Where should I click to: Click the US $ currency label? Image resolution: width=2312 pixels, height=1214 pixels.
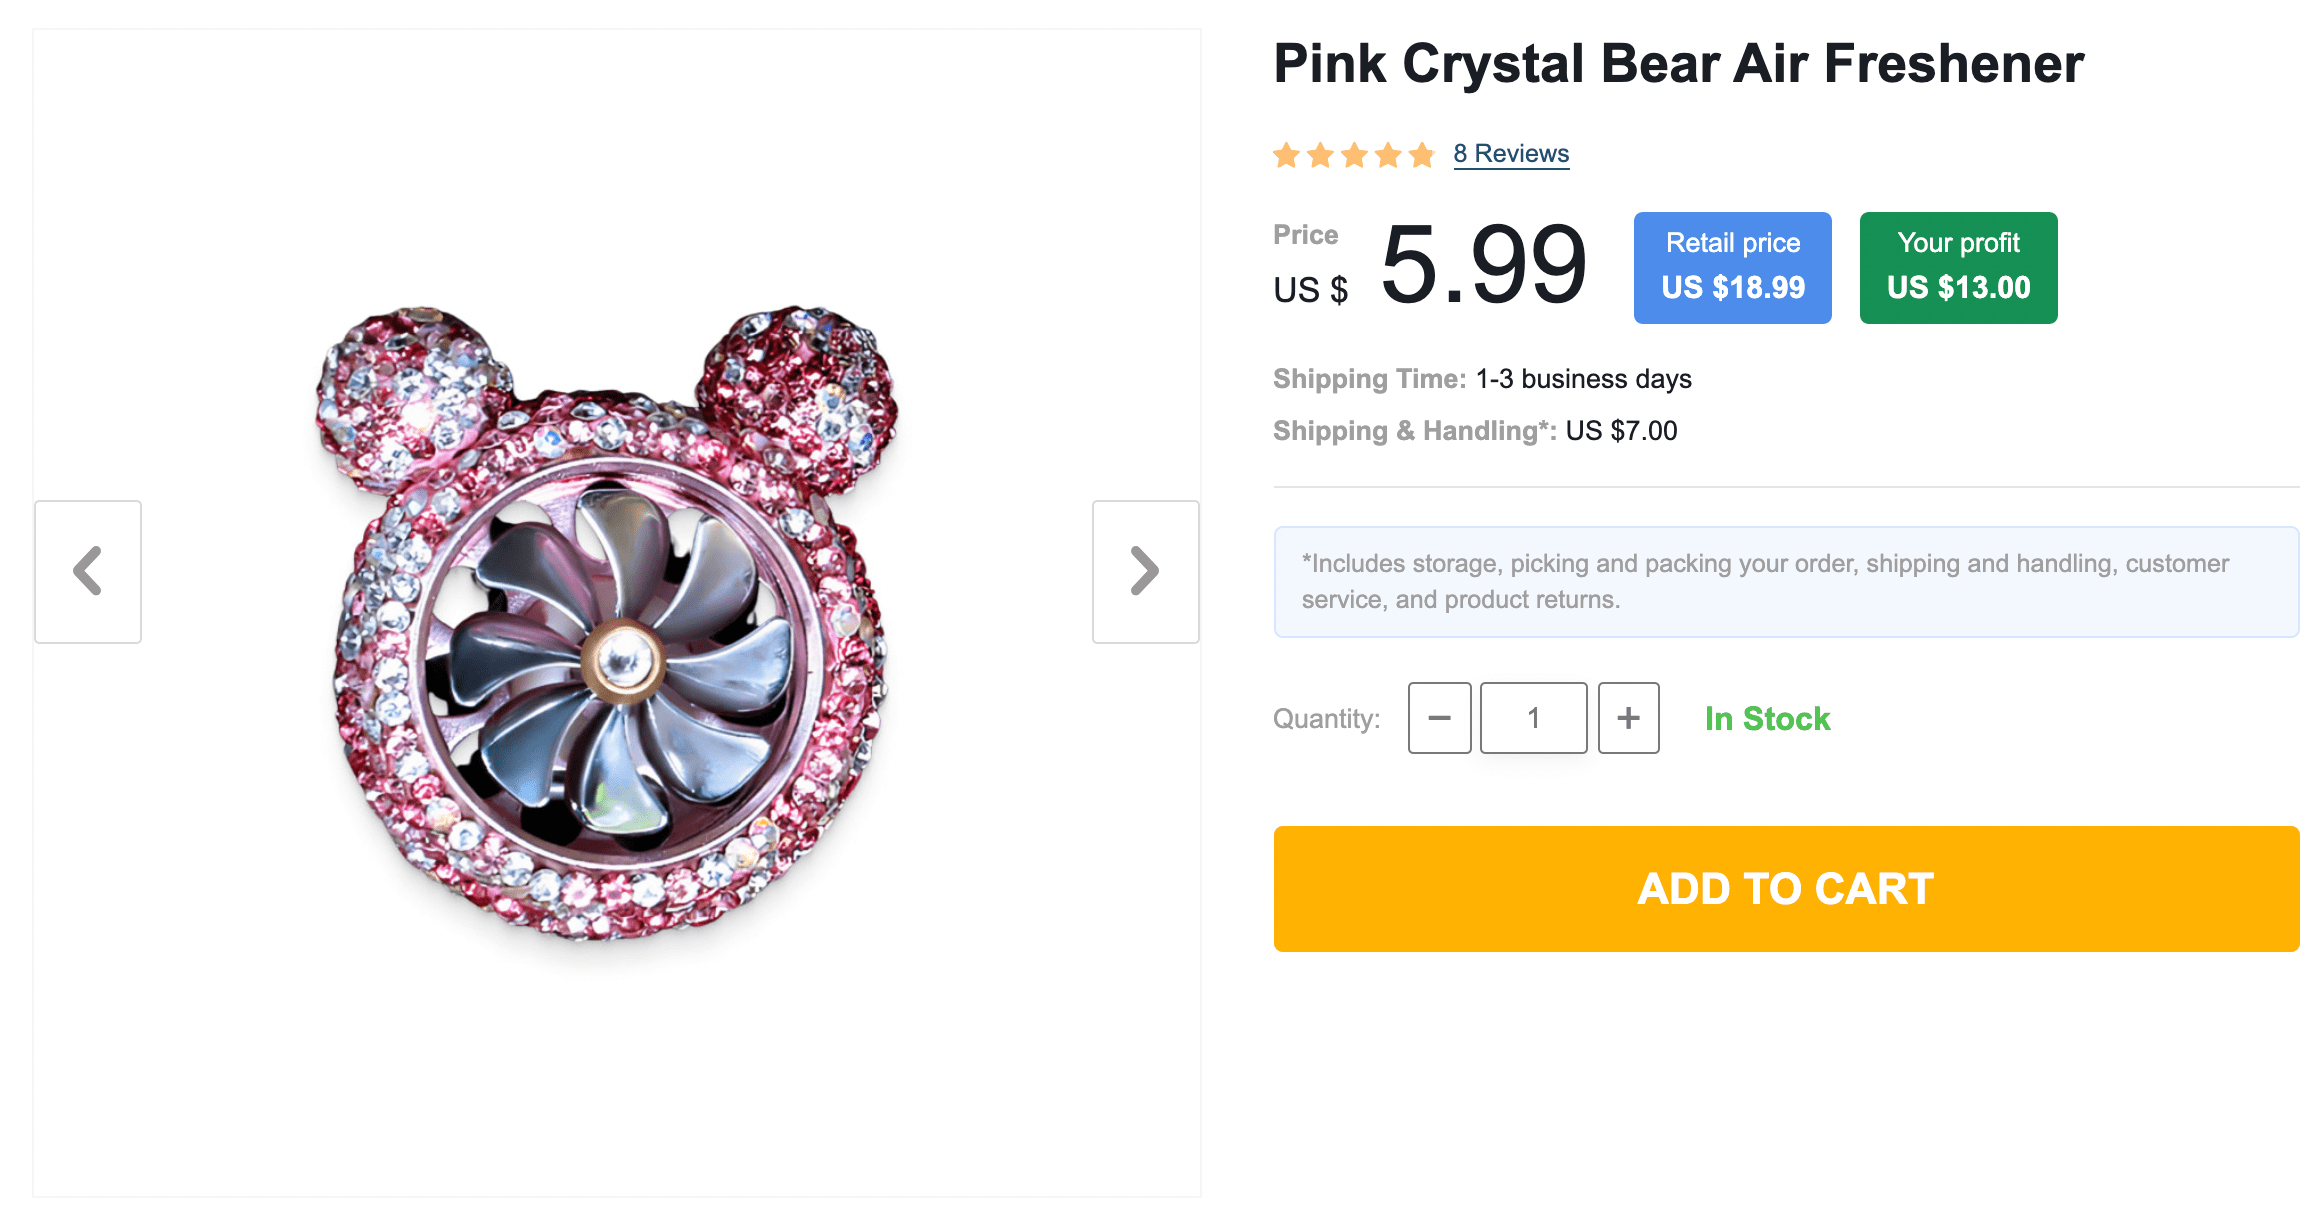click(1310, 290)
